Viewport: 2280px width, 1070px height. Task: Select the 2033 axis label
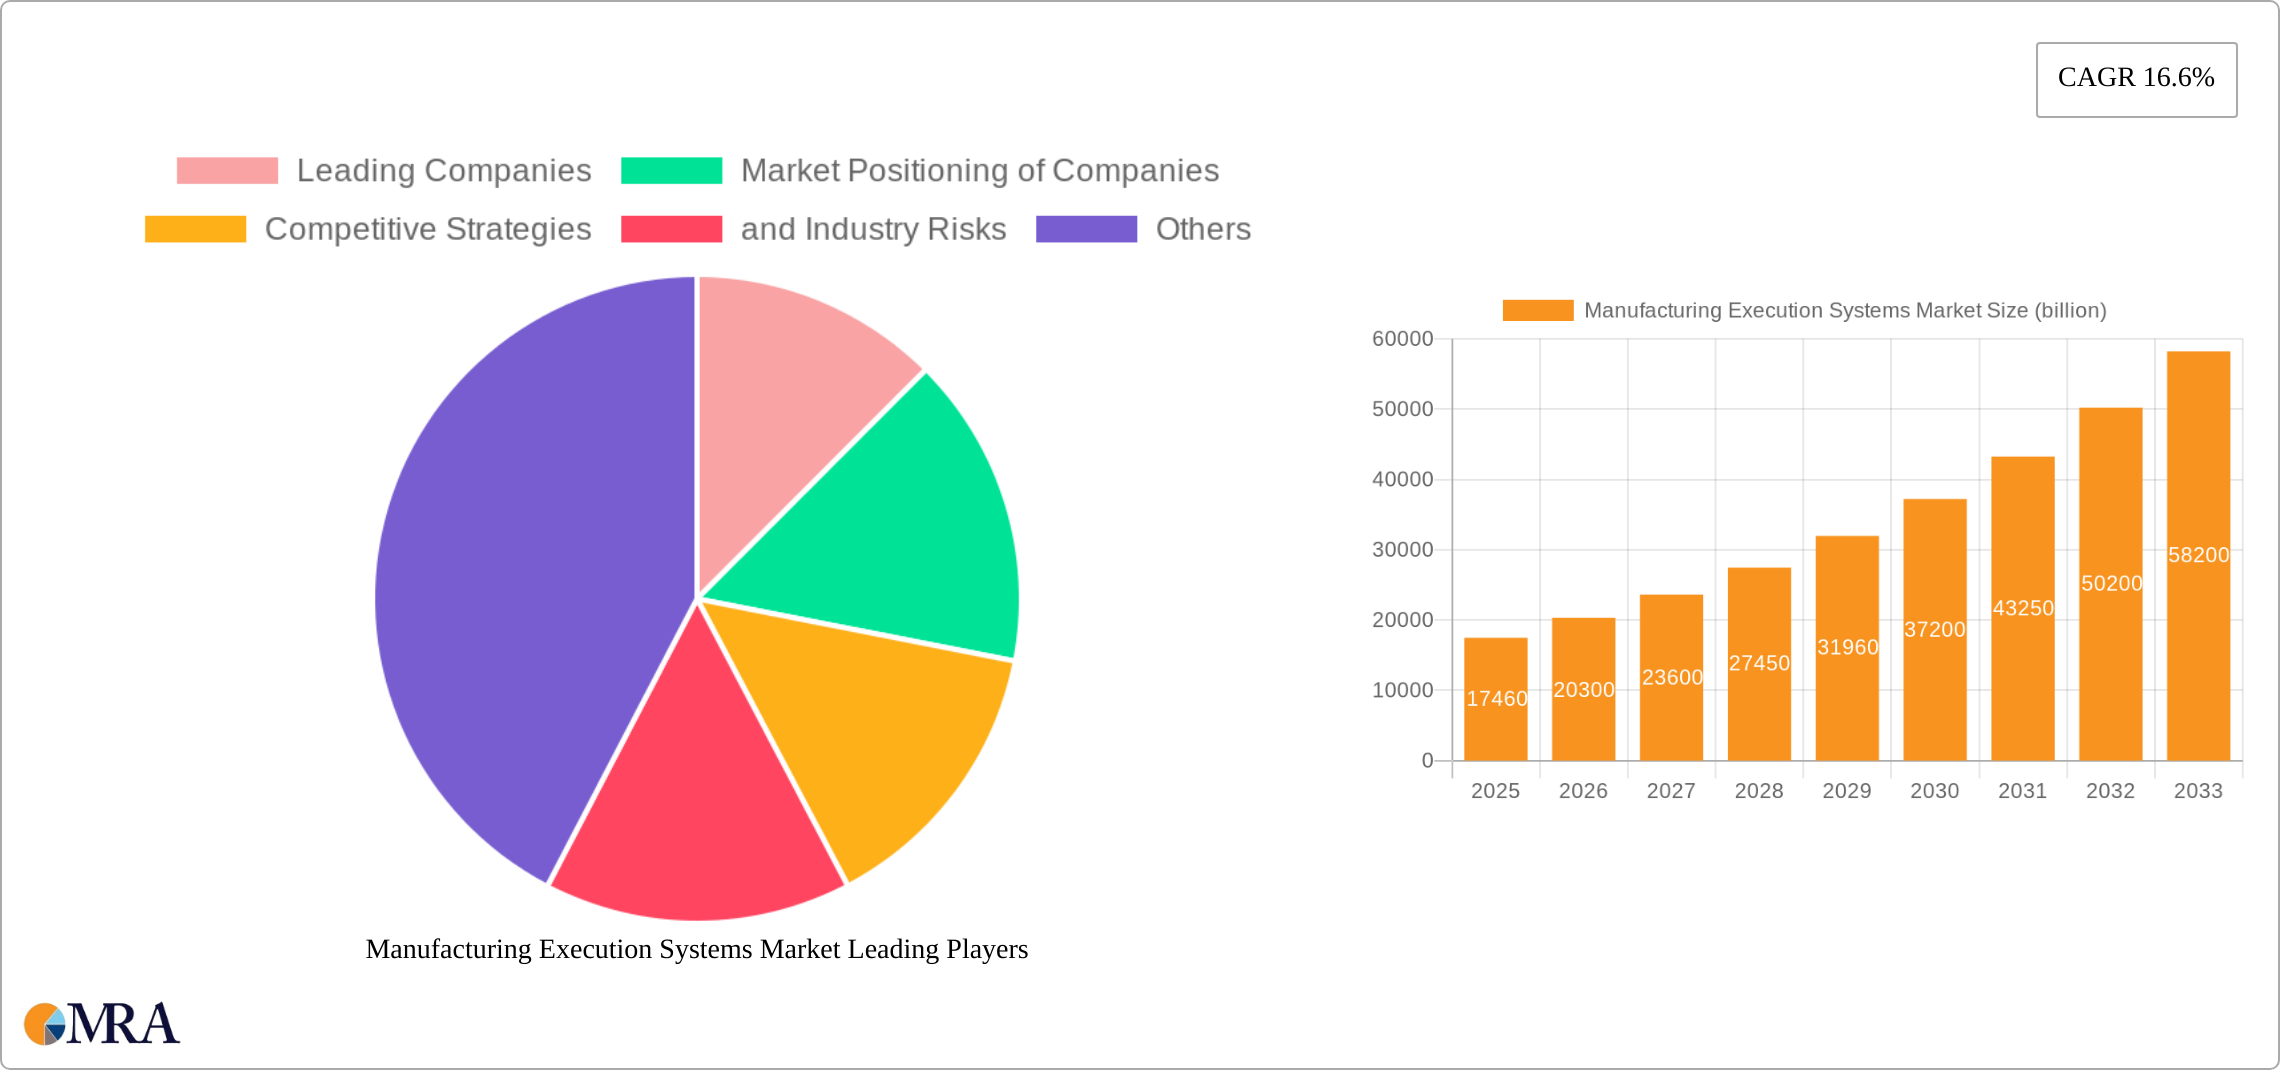click(x=2196, y=791)
